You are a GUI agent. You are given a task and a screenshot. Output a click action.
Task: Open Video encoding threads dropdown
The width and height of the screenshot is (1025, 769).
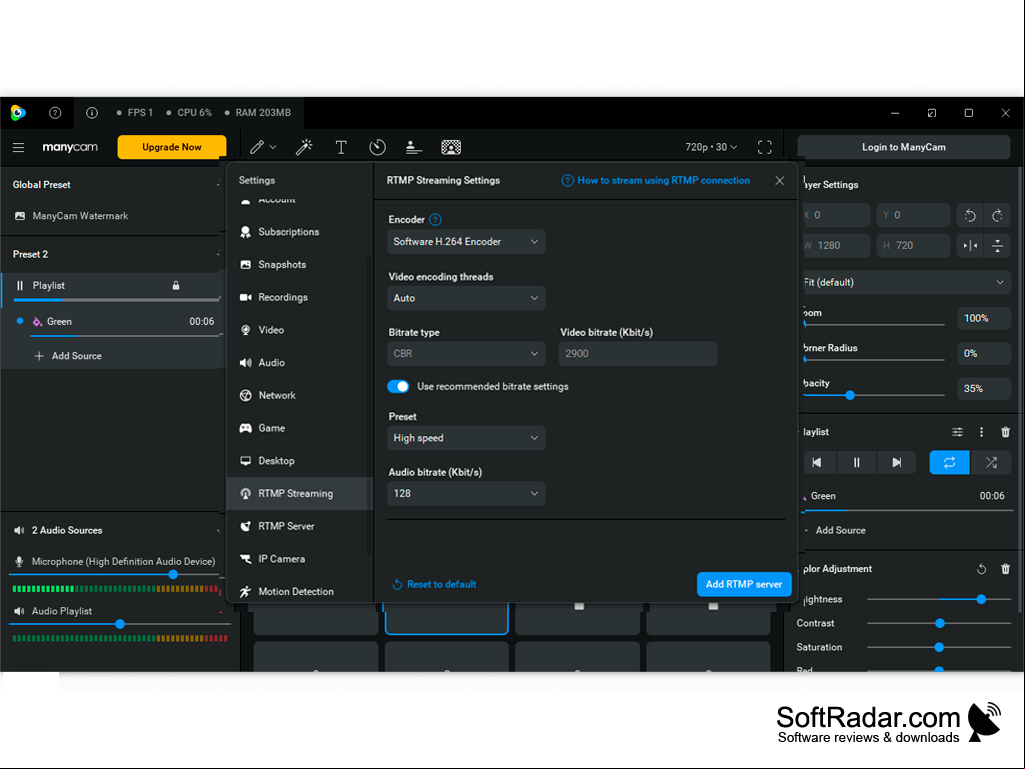click(466, 298)
